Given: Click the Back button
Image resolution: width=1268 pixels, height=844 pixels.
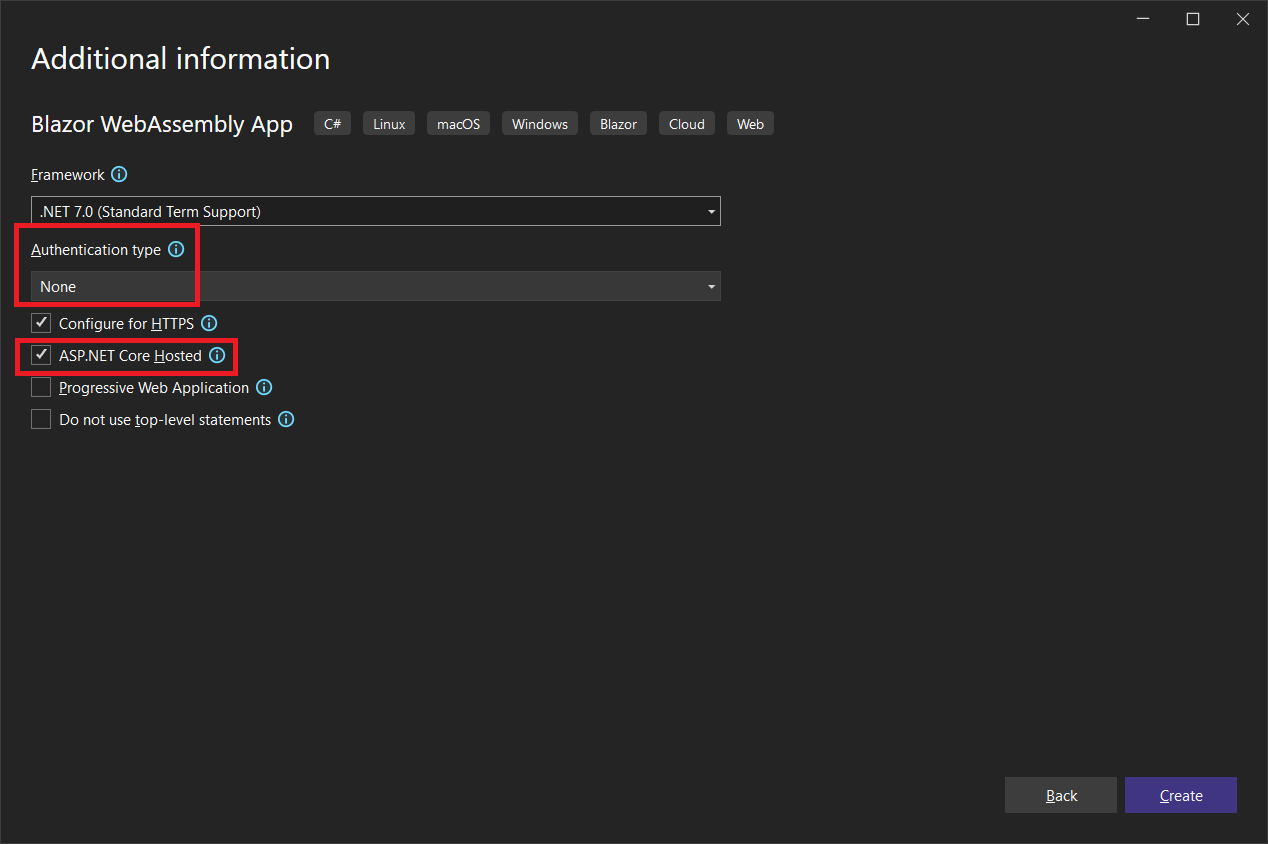Looking at the screenshot, I should pos(1061,795).
